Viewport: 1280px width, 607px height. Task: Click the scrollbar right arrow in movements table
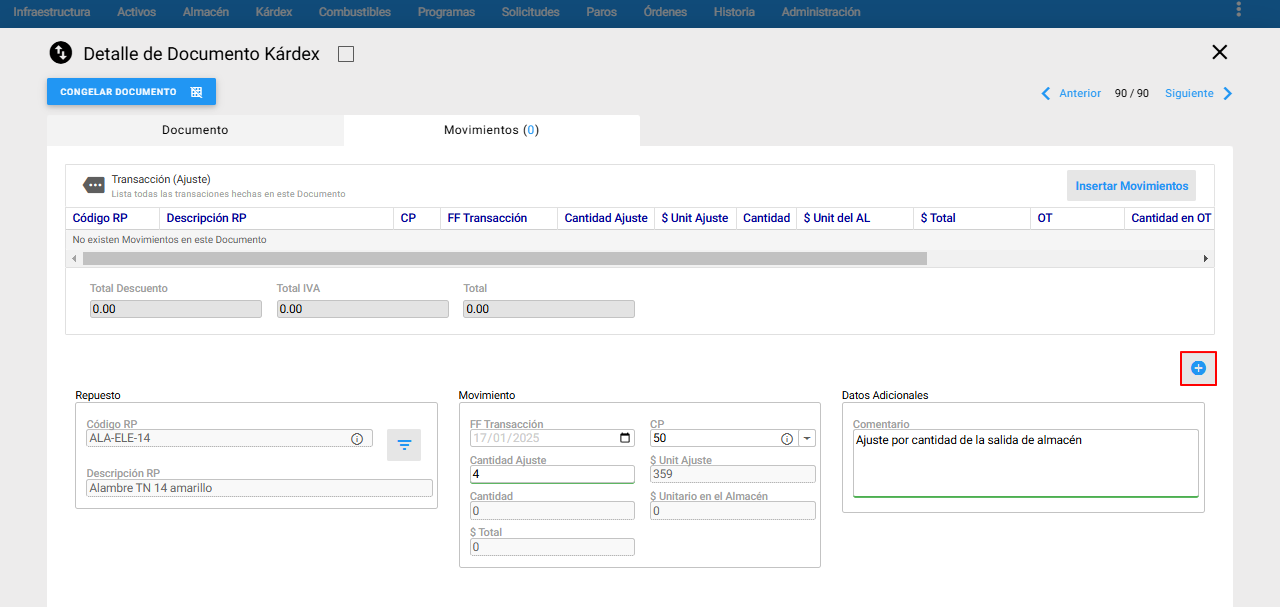[1206, 258]
